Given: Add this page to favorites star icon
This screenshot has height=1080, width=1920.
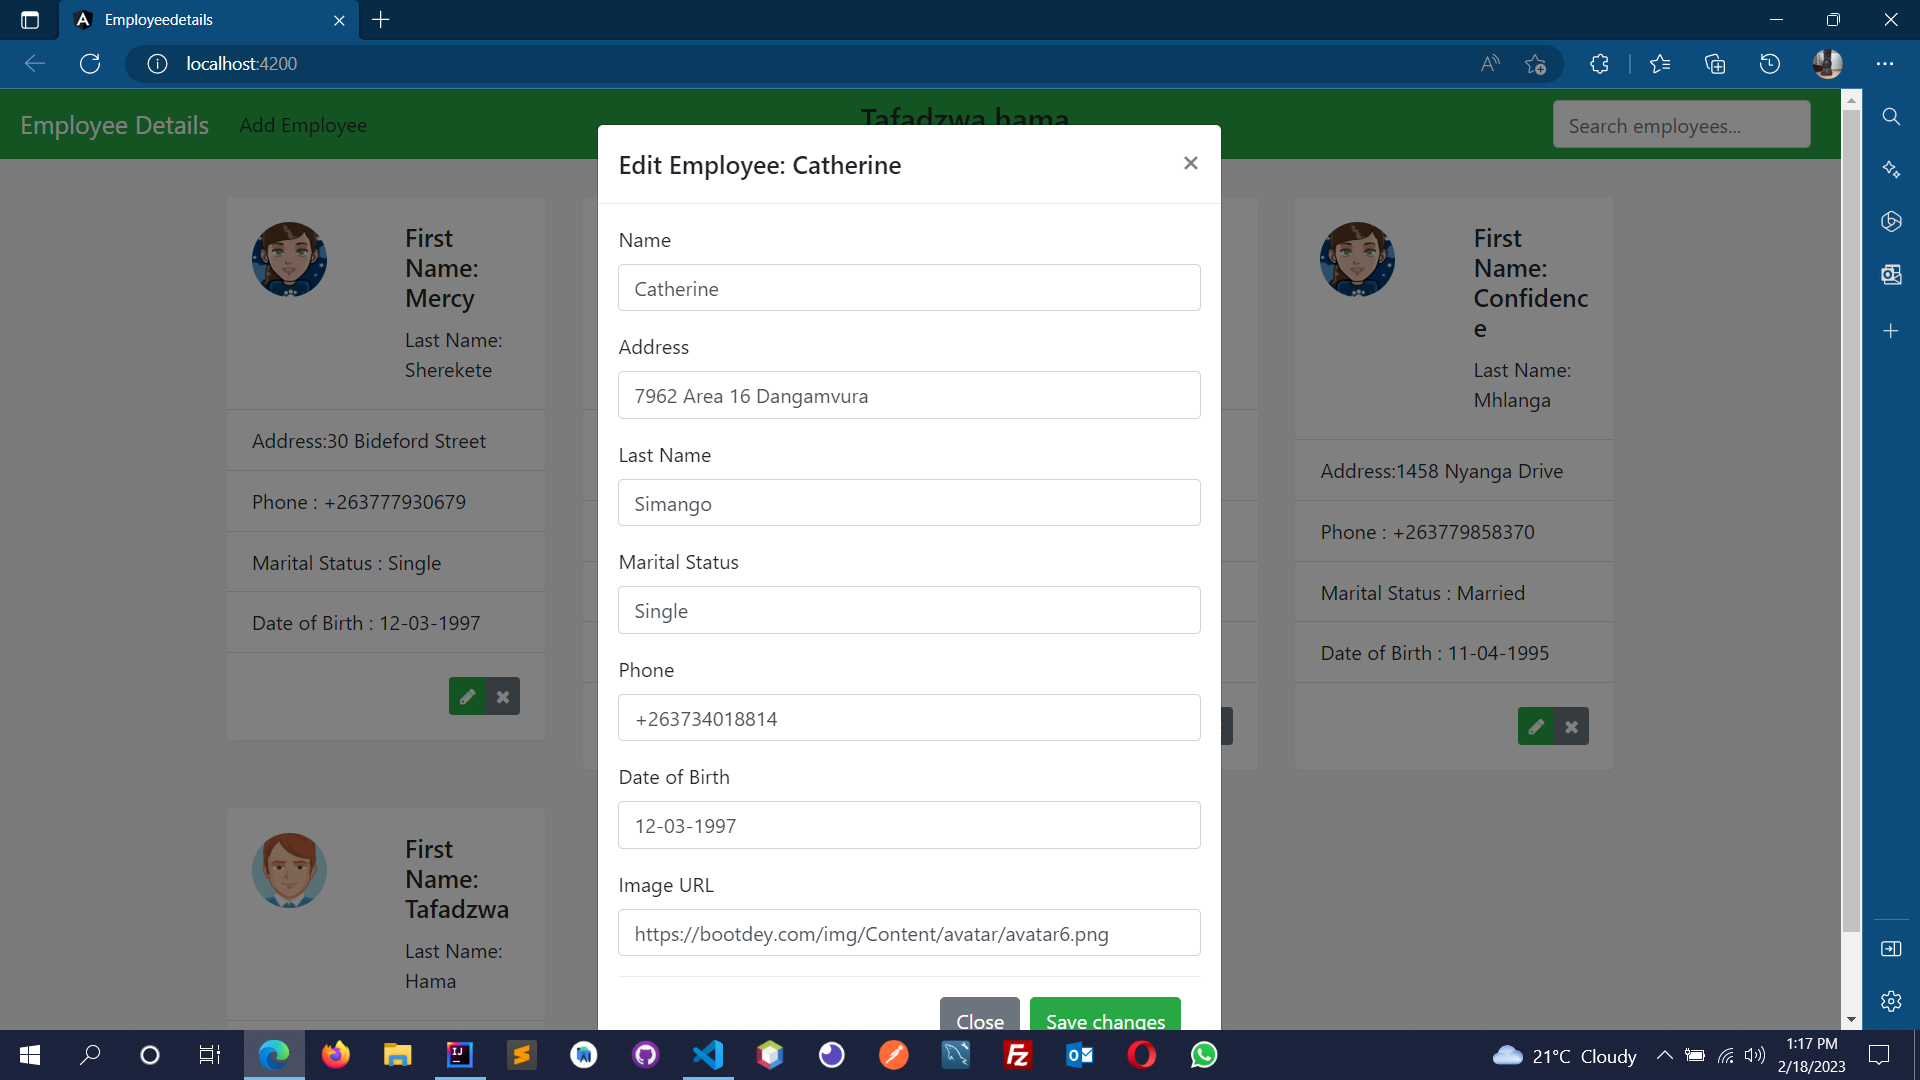Looking at the screenshot, I should tap(1536, 64).
